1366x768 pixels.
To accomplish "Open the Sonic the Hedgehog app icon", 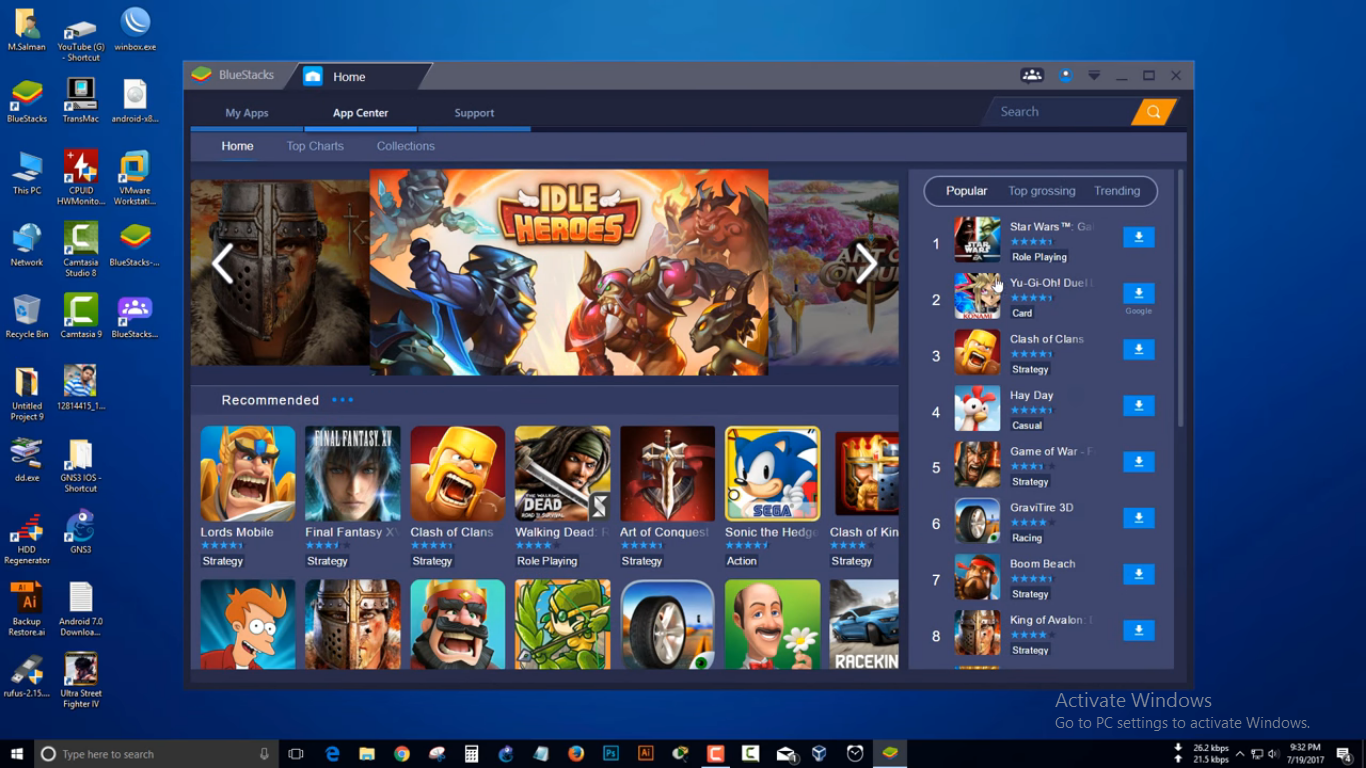I will click(x=773, y=473).
